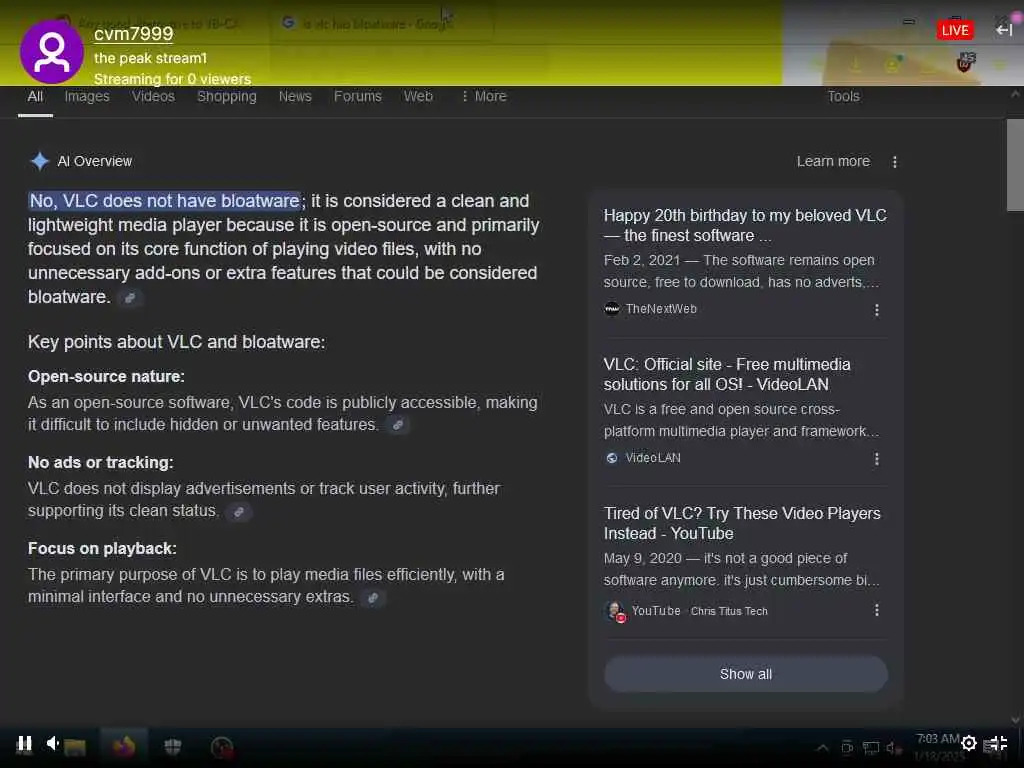
Task: Open 'Tired of VLC? Try These Video Players' result
Action: coord(742,523)
